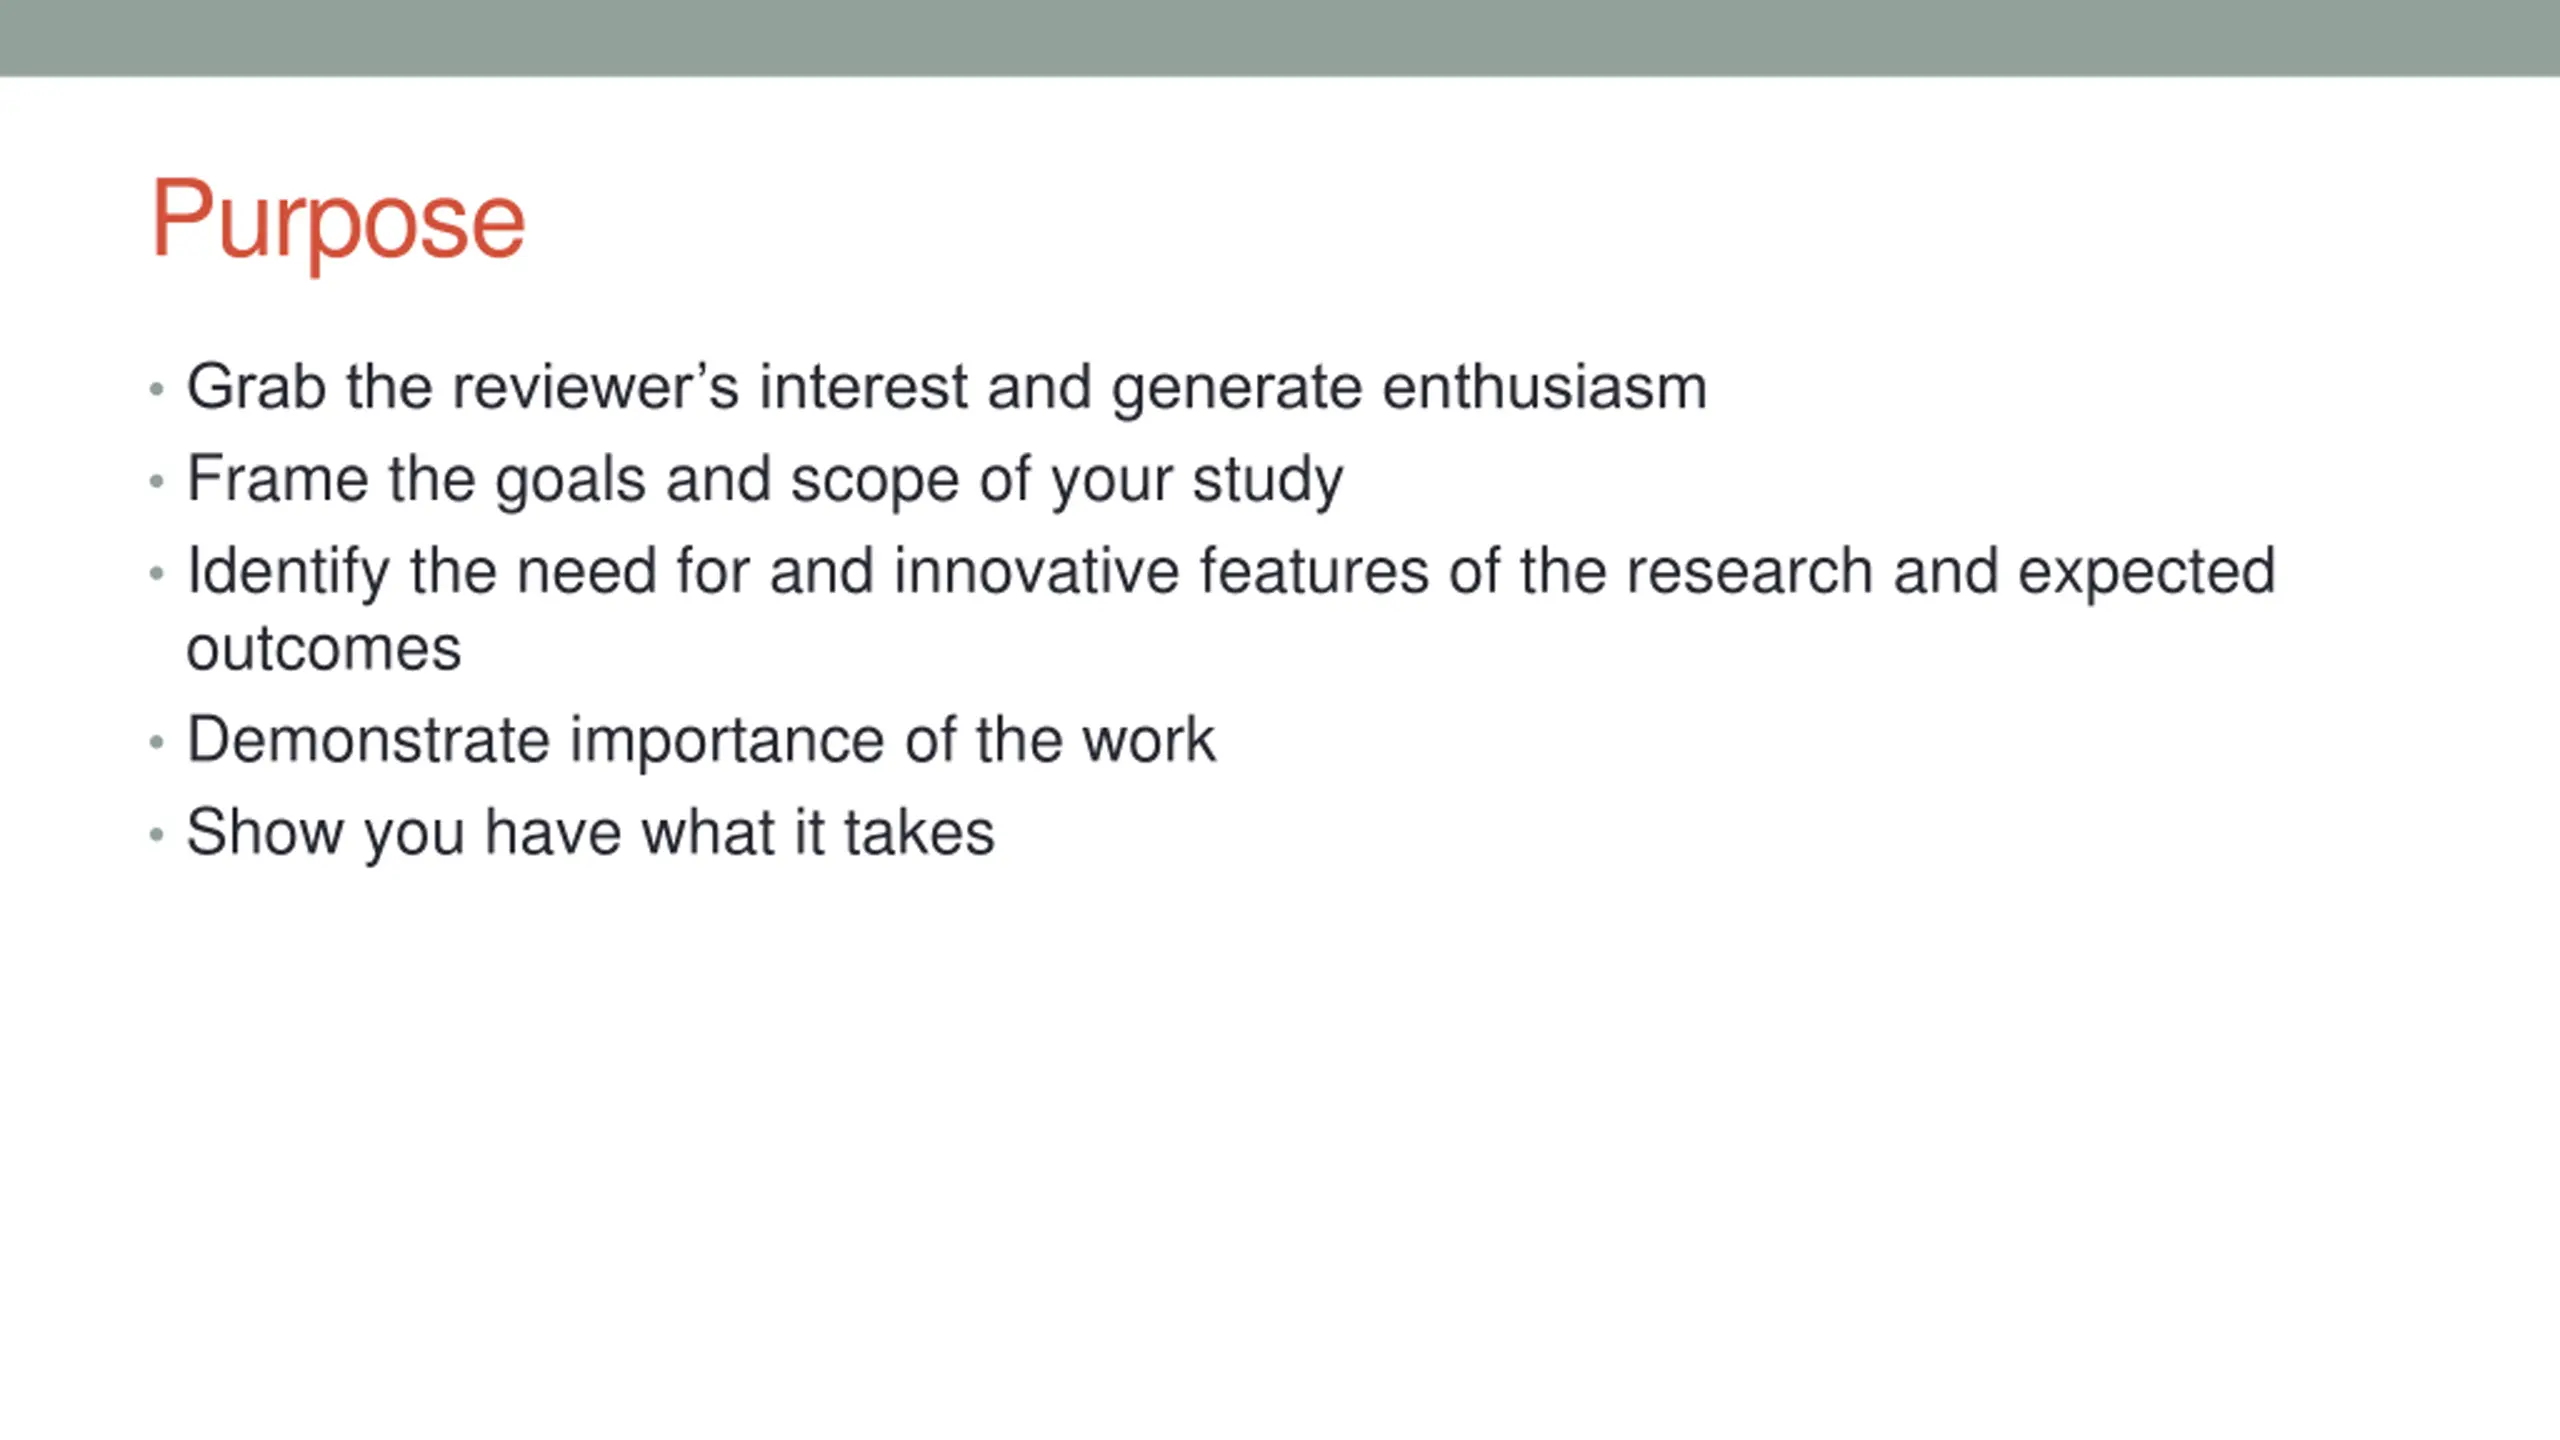The height and width of the screenshot is (1440, 2560).
Task: Click the bullet dot before "Show you have"
Action: [156, 835]
